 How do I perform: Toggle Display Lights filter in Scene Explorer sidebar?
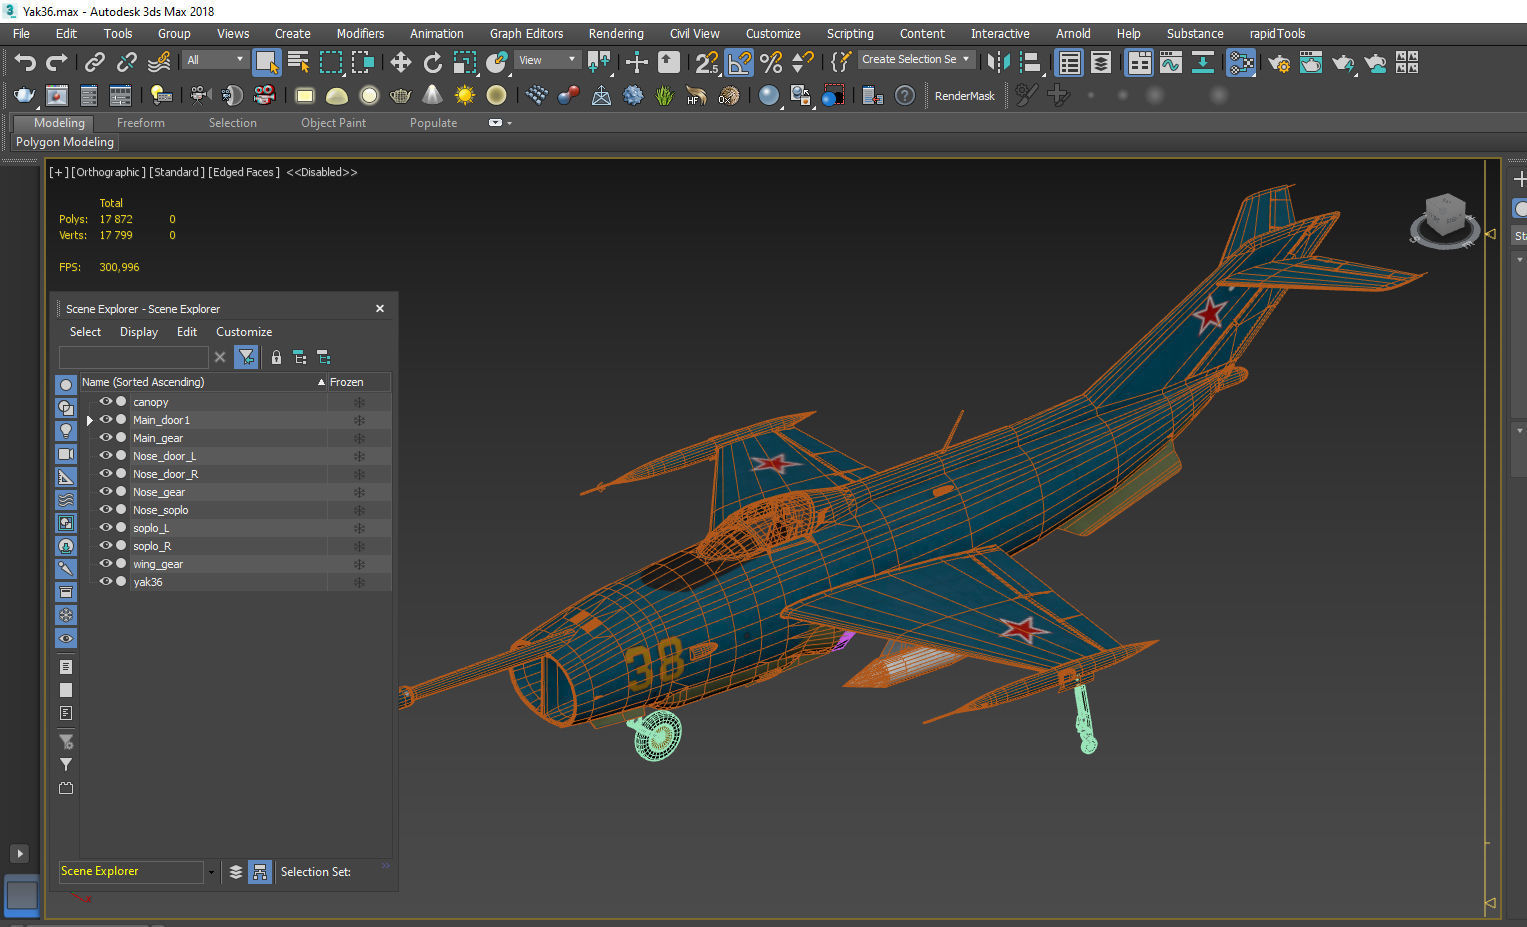click(66, 430)
